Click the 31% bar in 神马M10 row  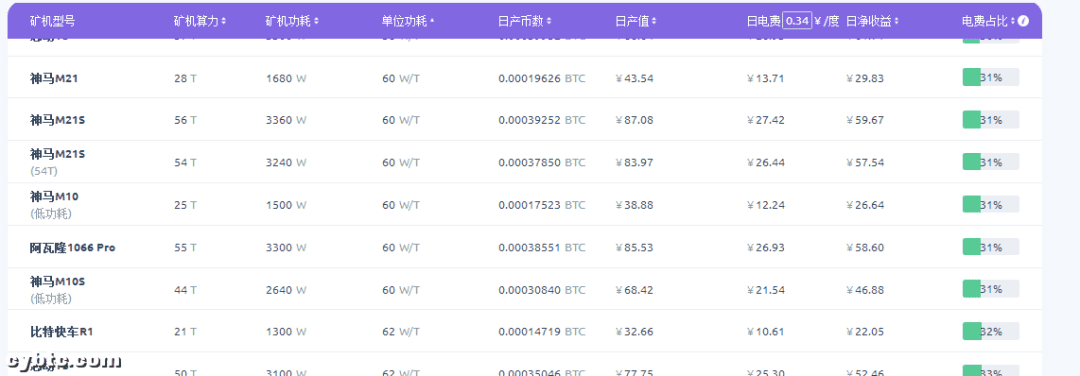[x=990, y=205]
